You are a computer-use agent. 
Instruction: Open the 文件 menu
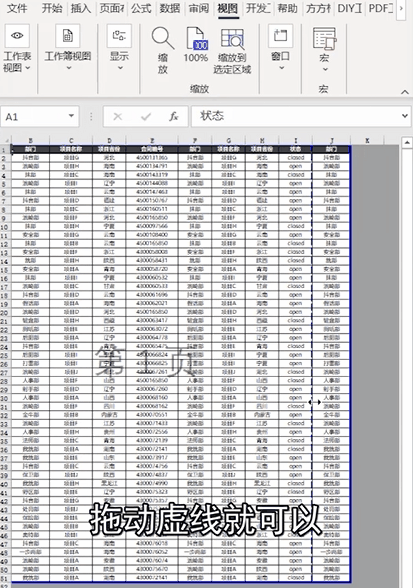[17, 8]
